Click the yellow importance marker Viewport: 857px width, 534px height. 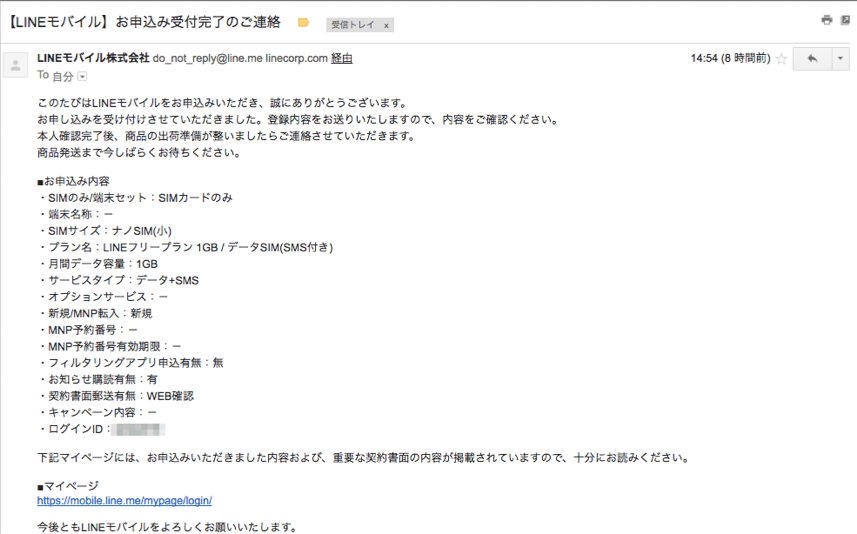click(x=304, y=22)
